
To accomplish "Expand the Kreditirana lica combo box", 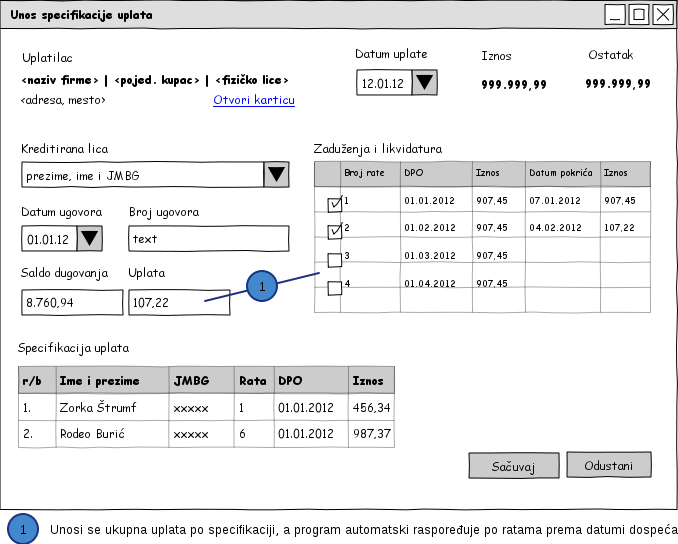I will (x=276, y=175).
